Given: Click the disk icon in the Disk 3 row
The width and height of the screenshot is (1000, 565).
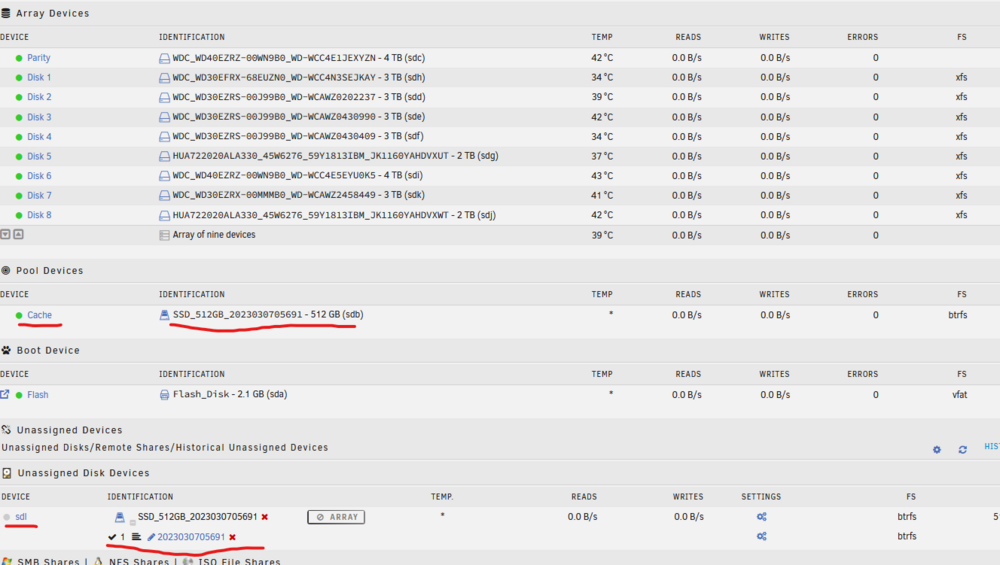Looking at the screenshot, I should [164, 117].
